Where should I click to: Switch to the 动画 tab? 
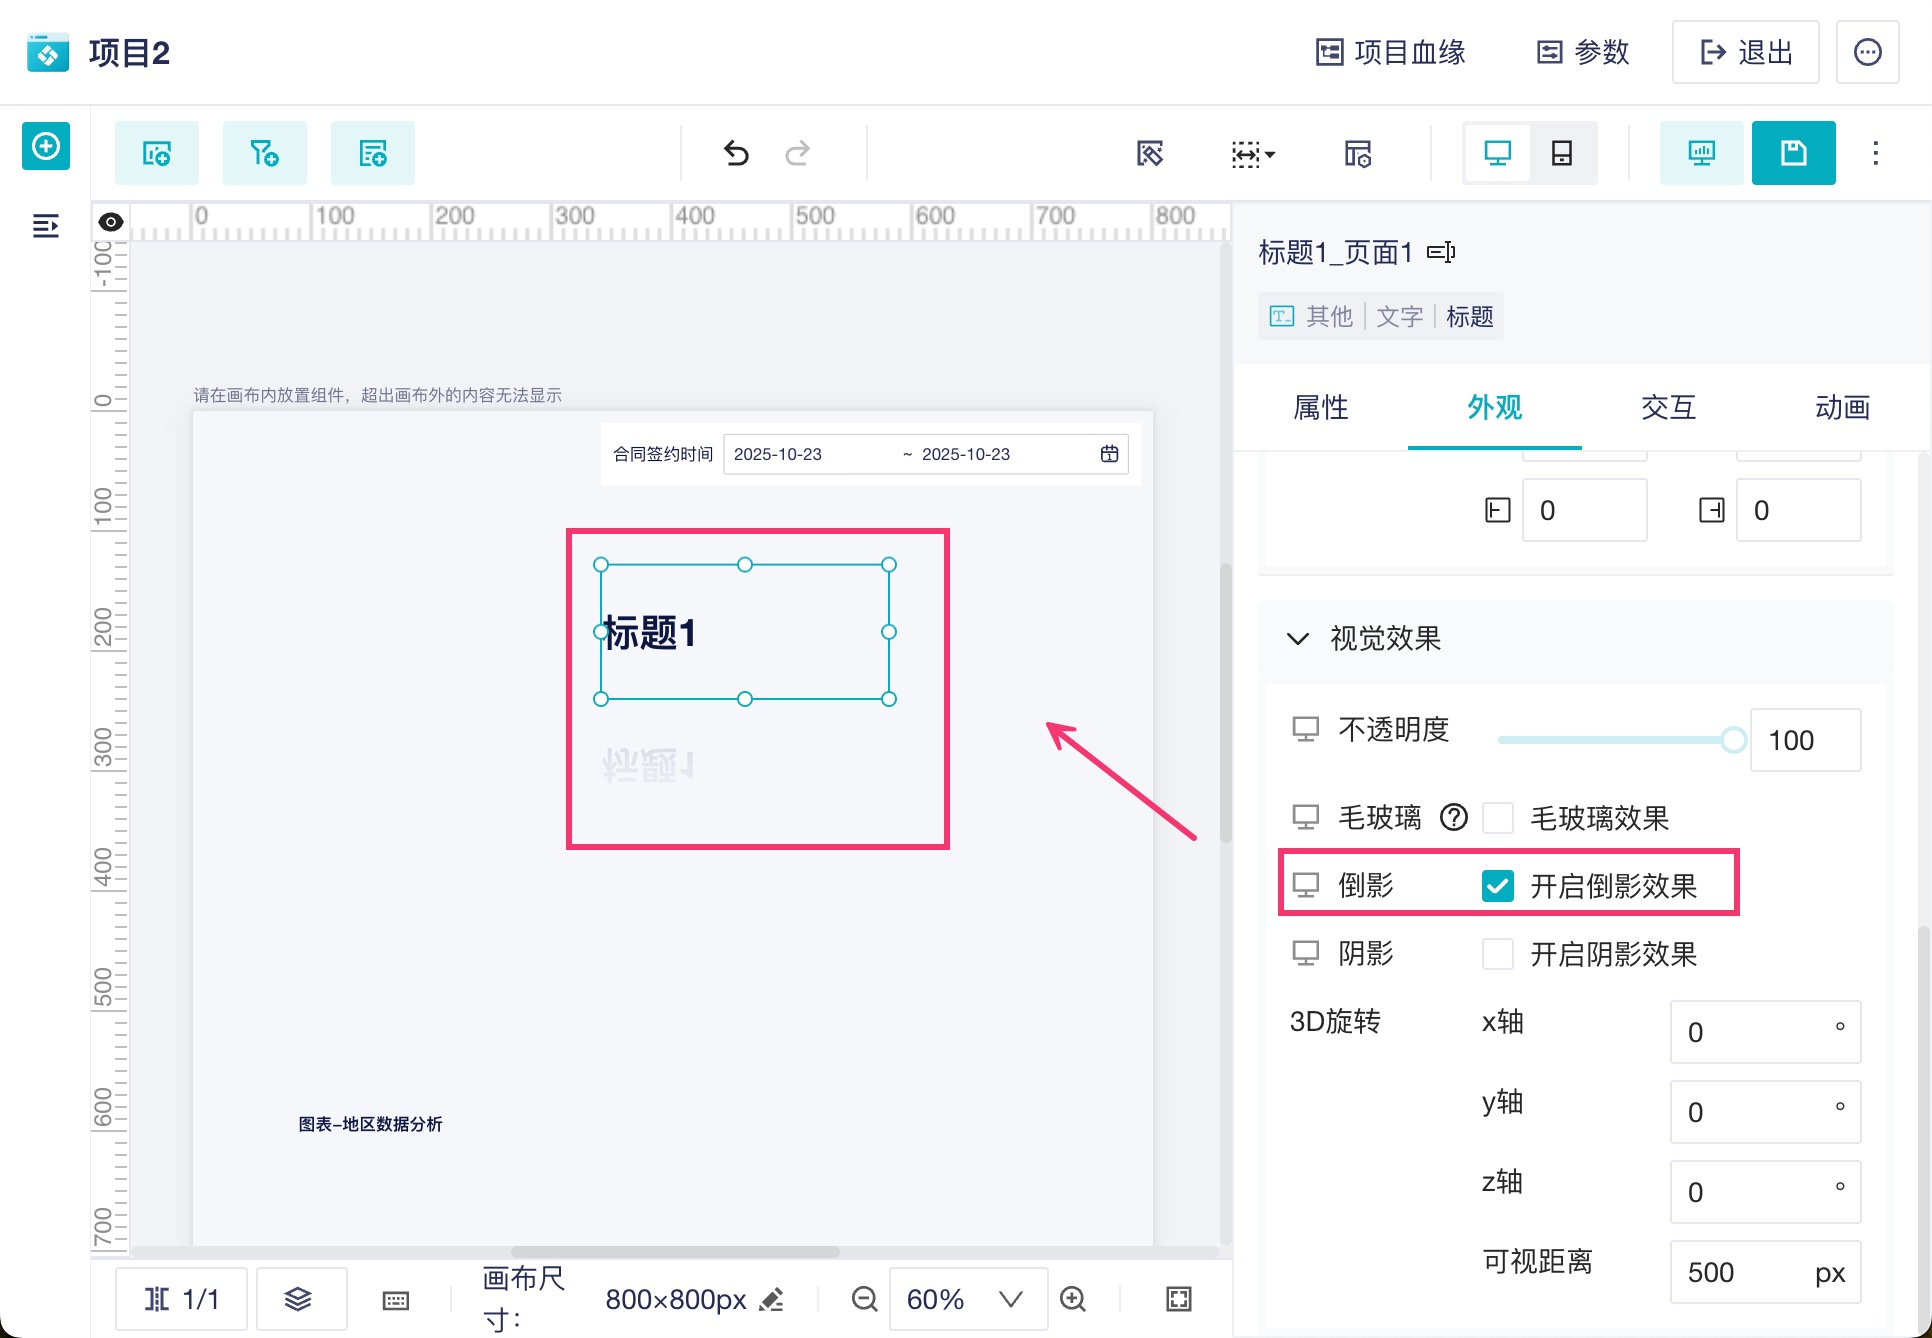click(1841, 407)
